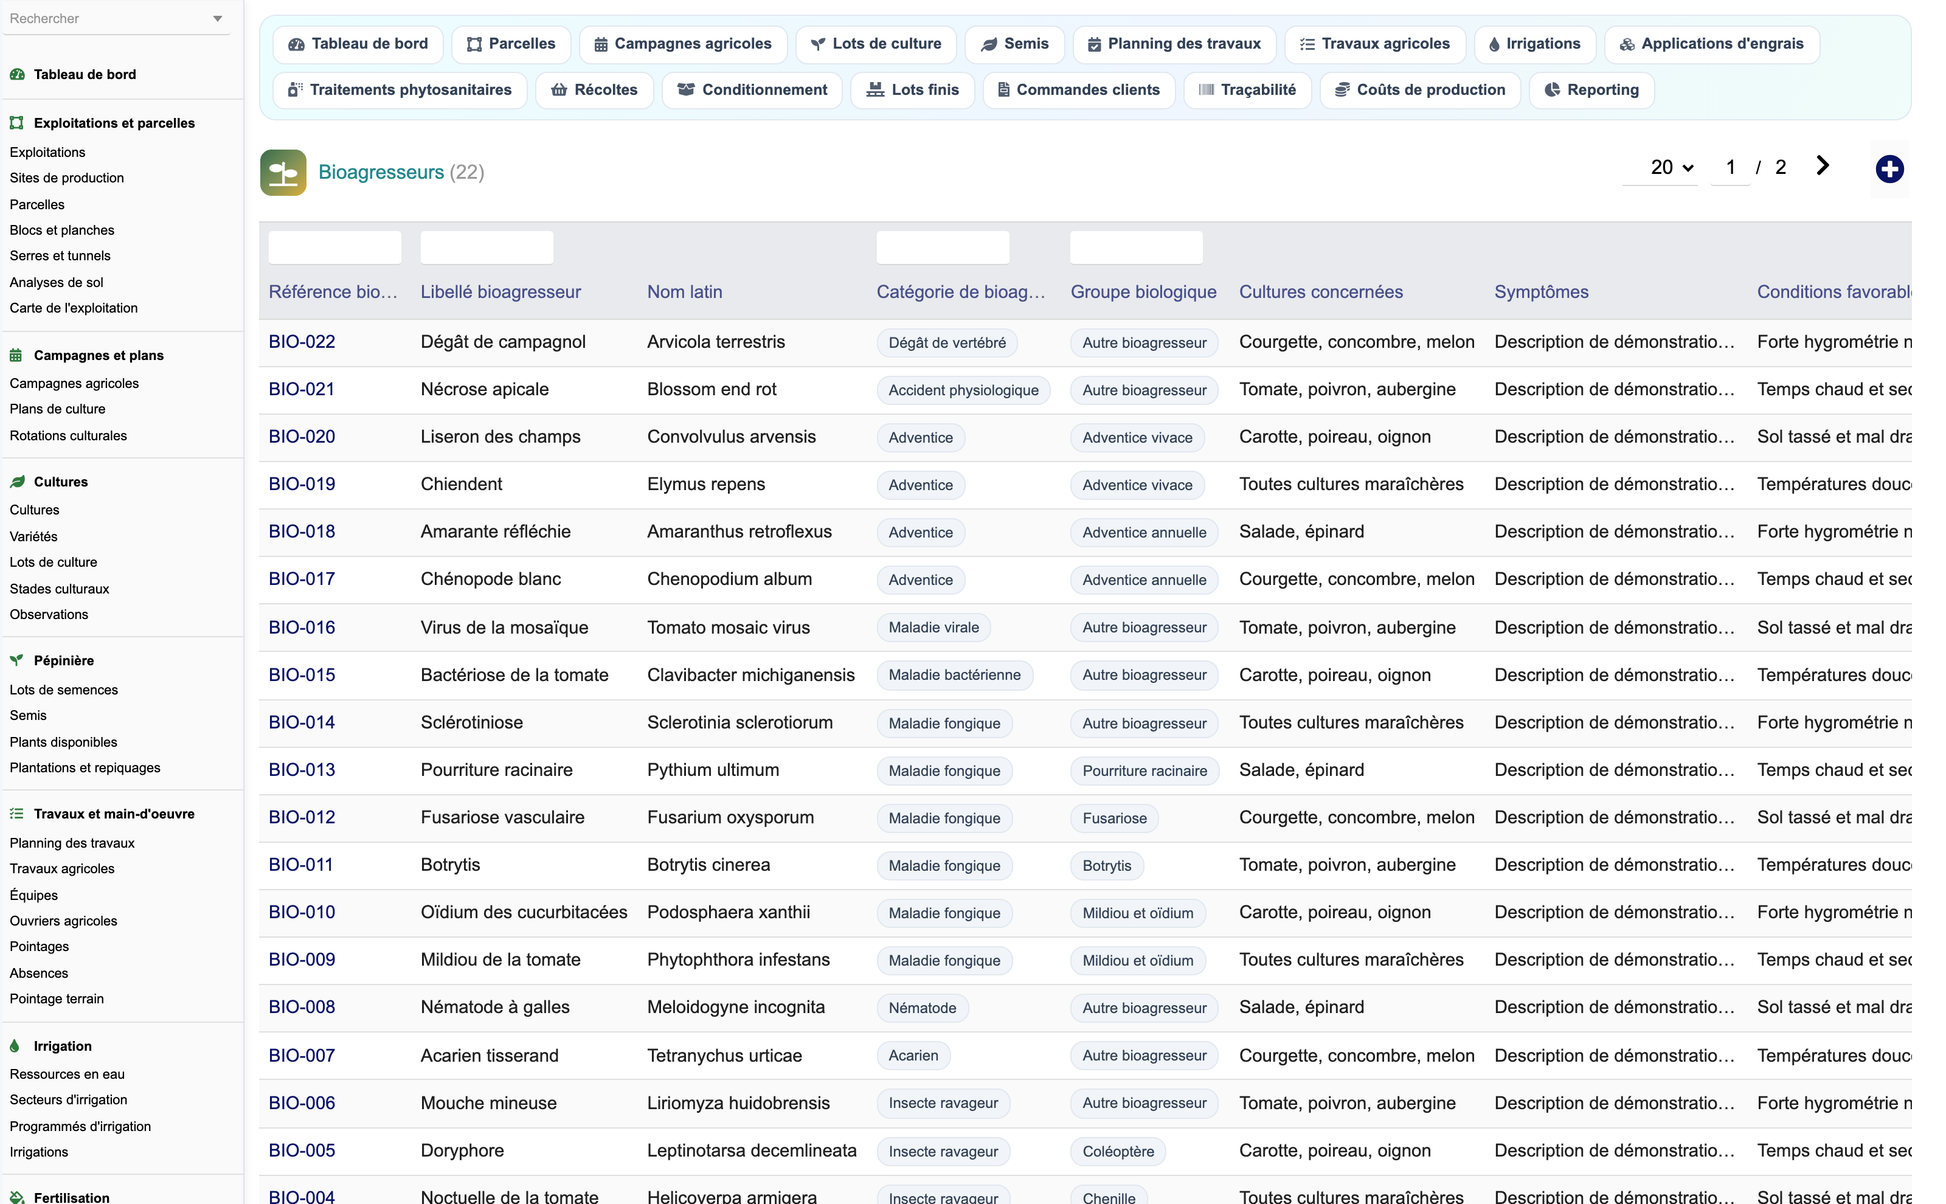Screen dimensions: 1946x1204
Task: Click the Libellé bioagresseur filter field
Action: (487, 247)
